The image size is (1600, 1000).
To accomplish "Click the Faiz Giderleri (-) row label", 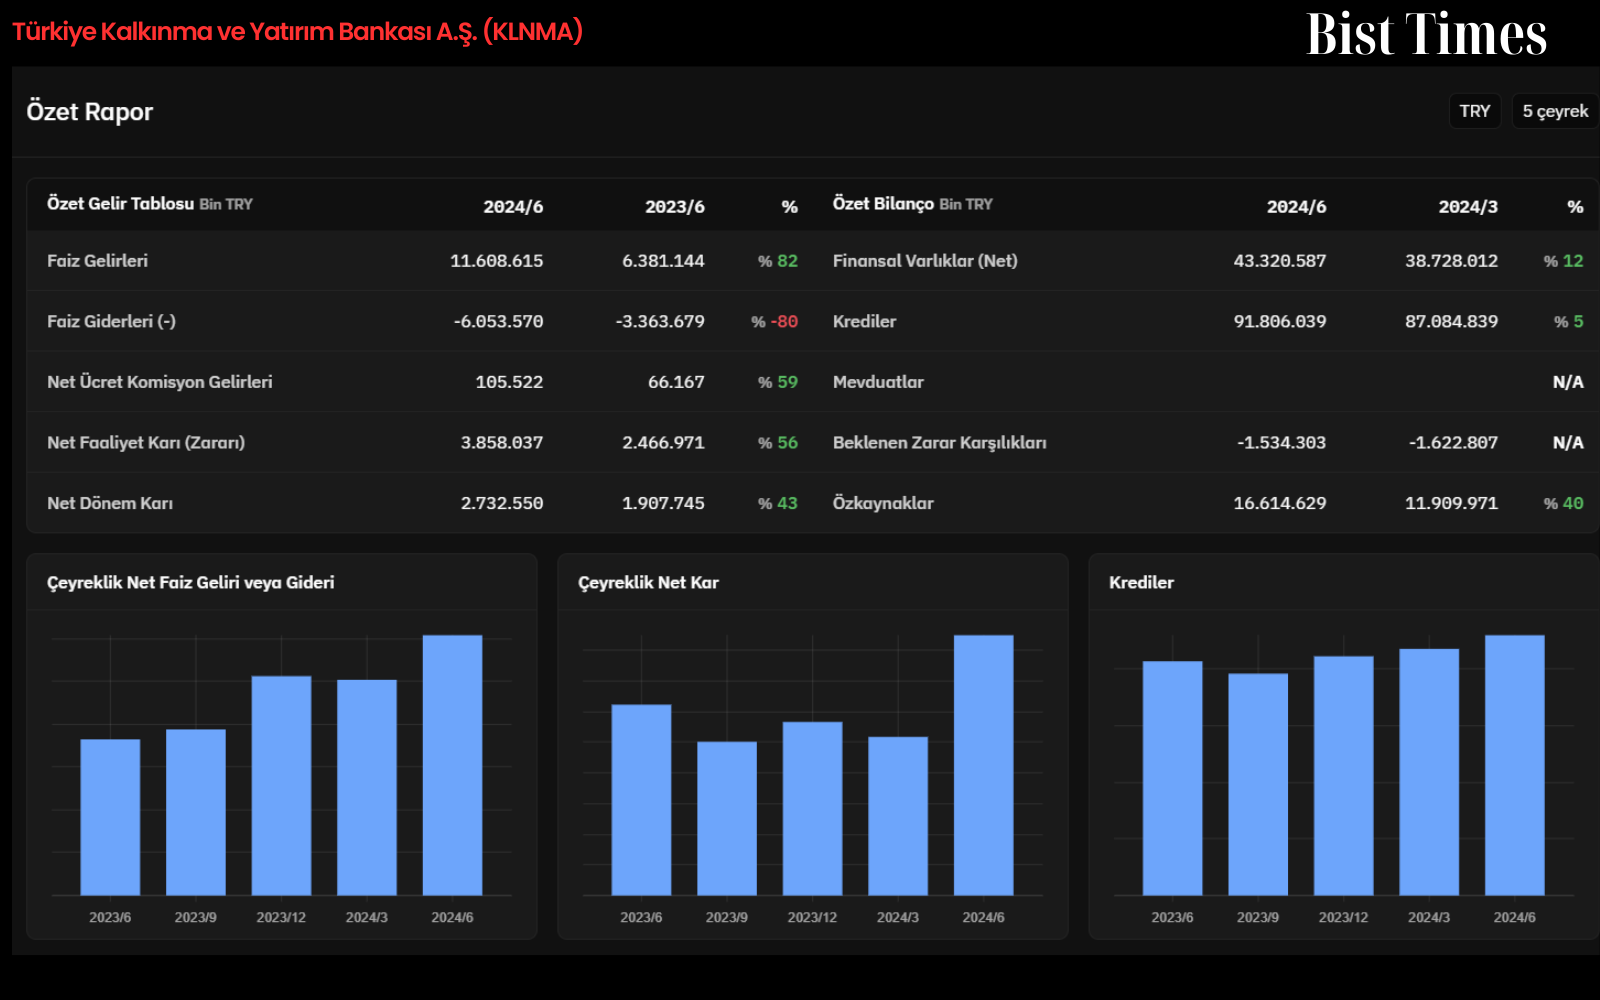I will click(111, 321).
